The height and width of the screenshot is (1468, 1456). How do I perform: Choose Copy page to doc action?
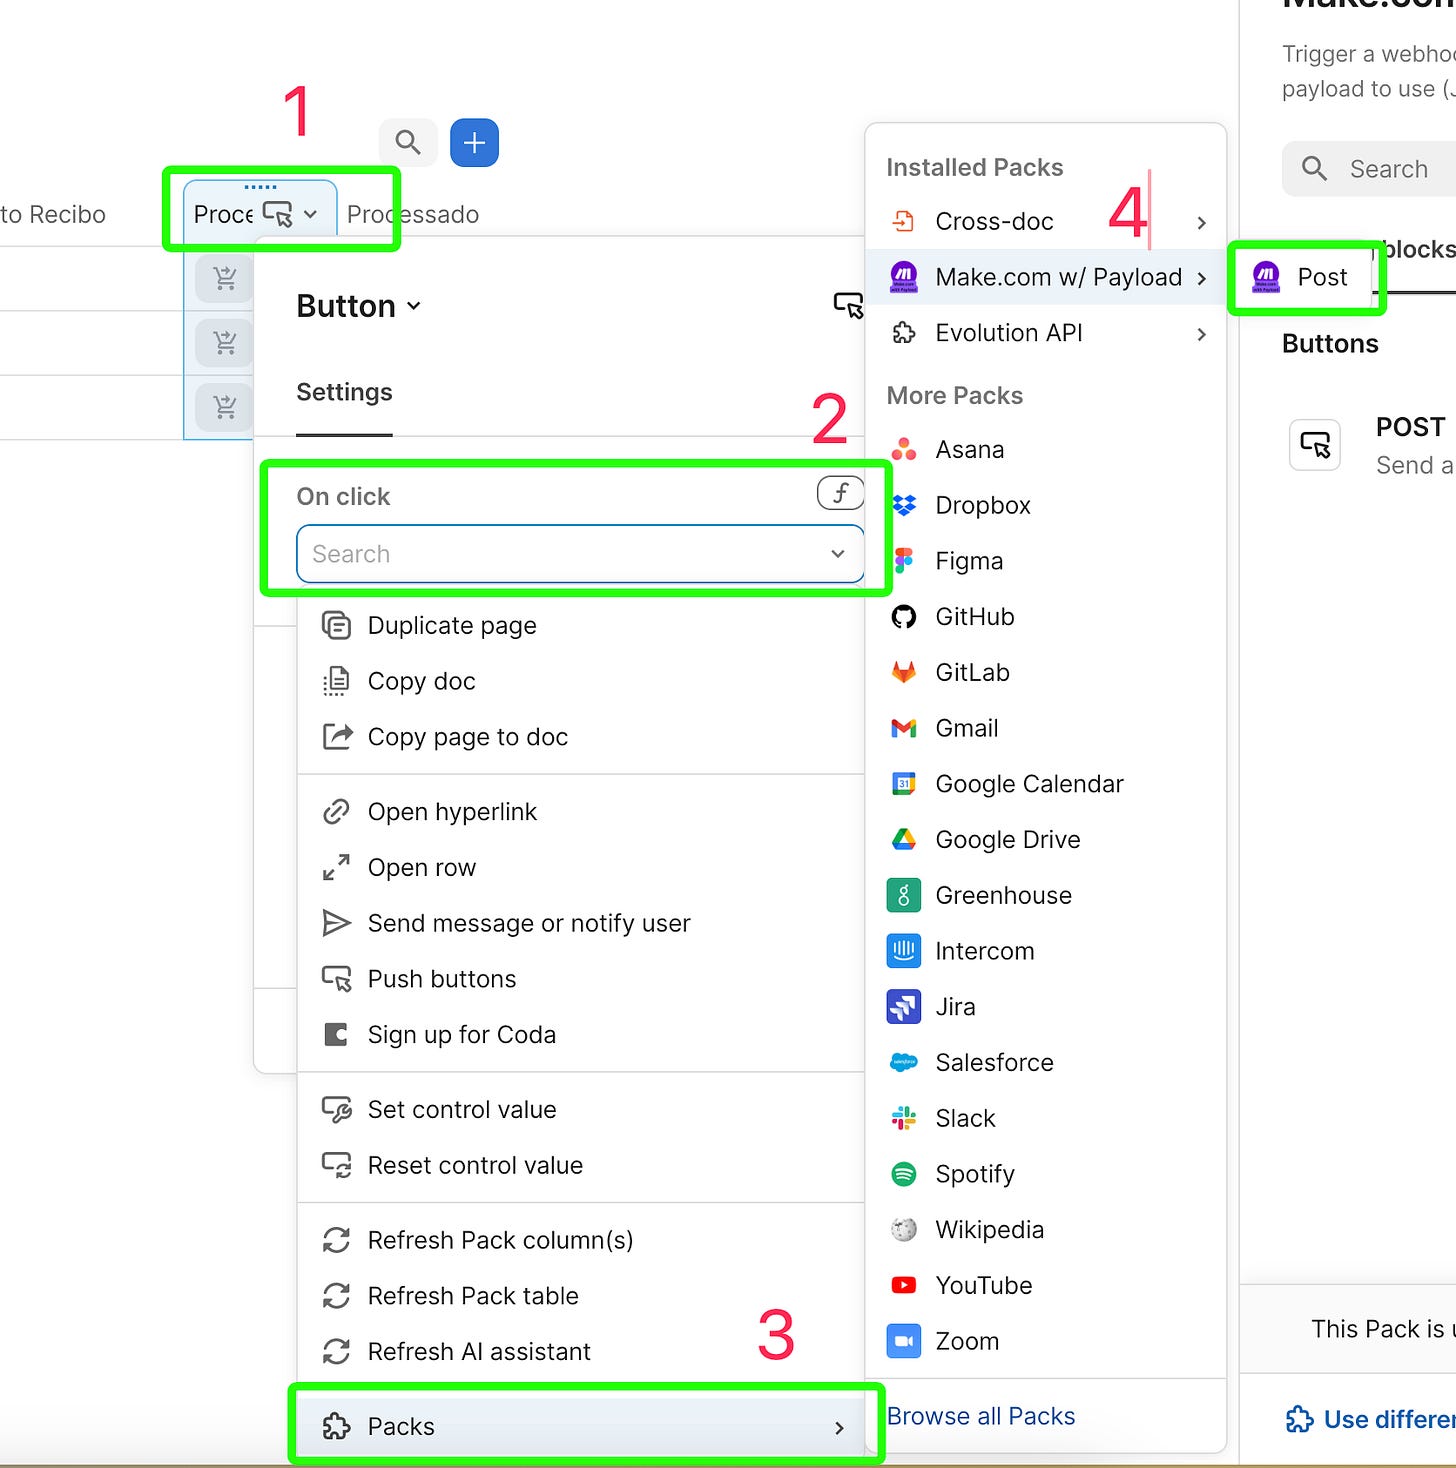tap(580, 738)
